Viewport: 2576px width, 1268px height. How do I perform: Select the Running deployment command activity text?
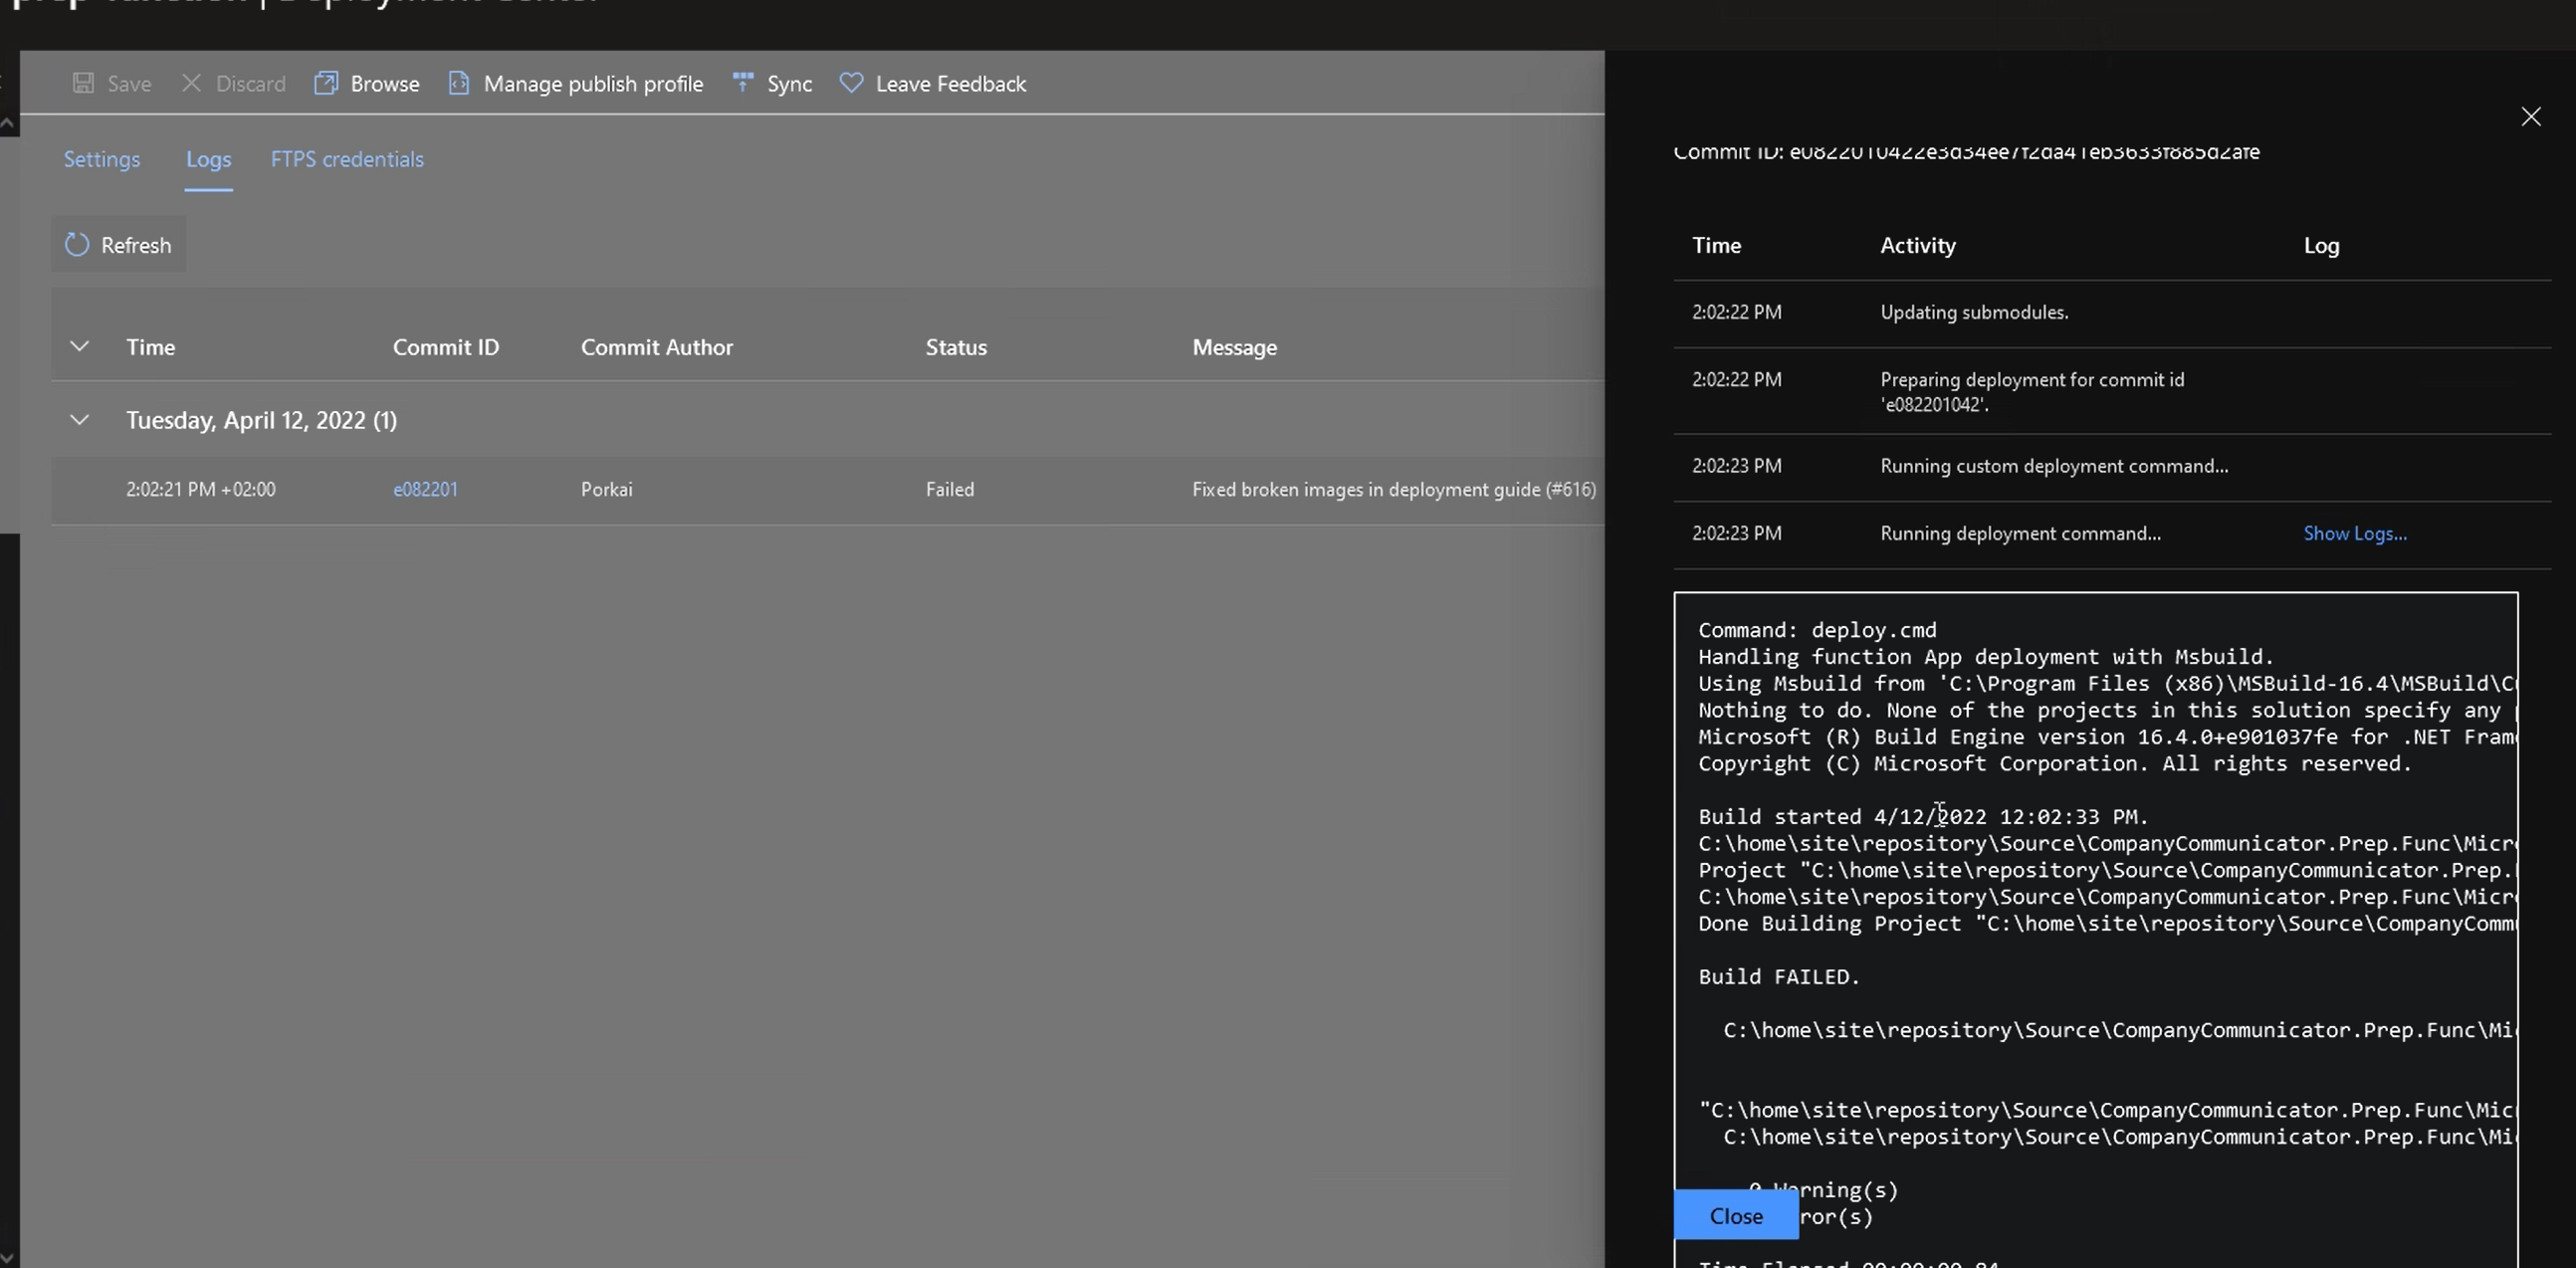2020,534
